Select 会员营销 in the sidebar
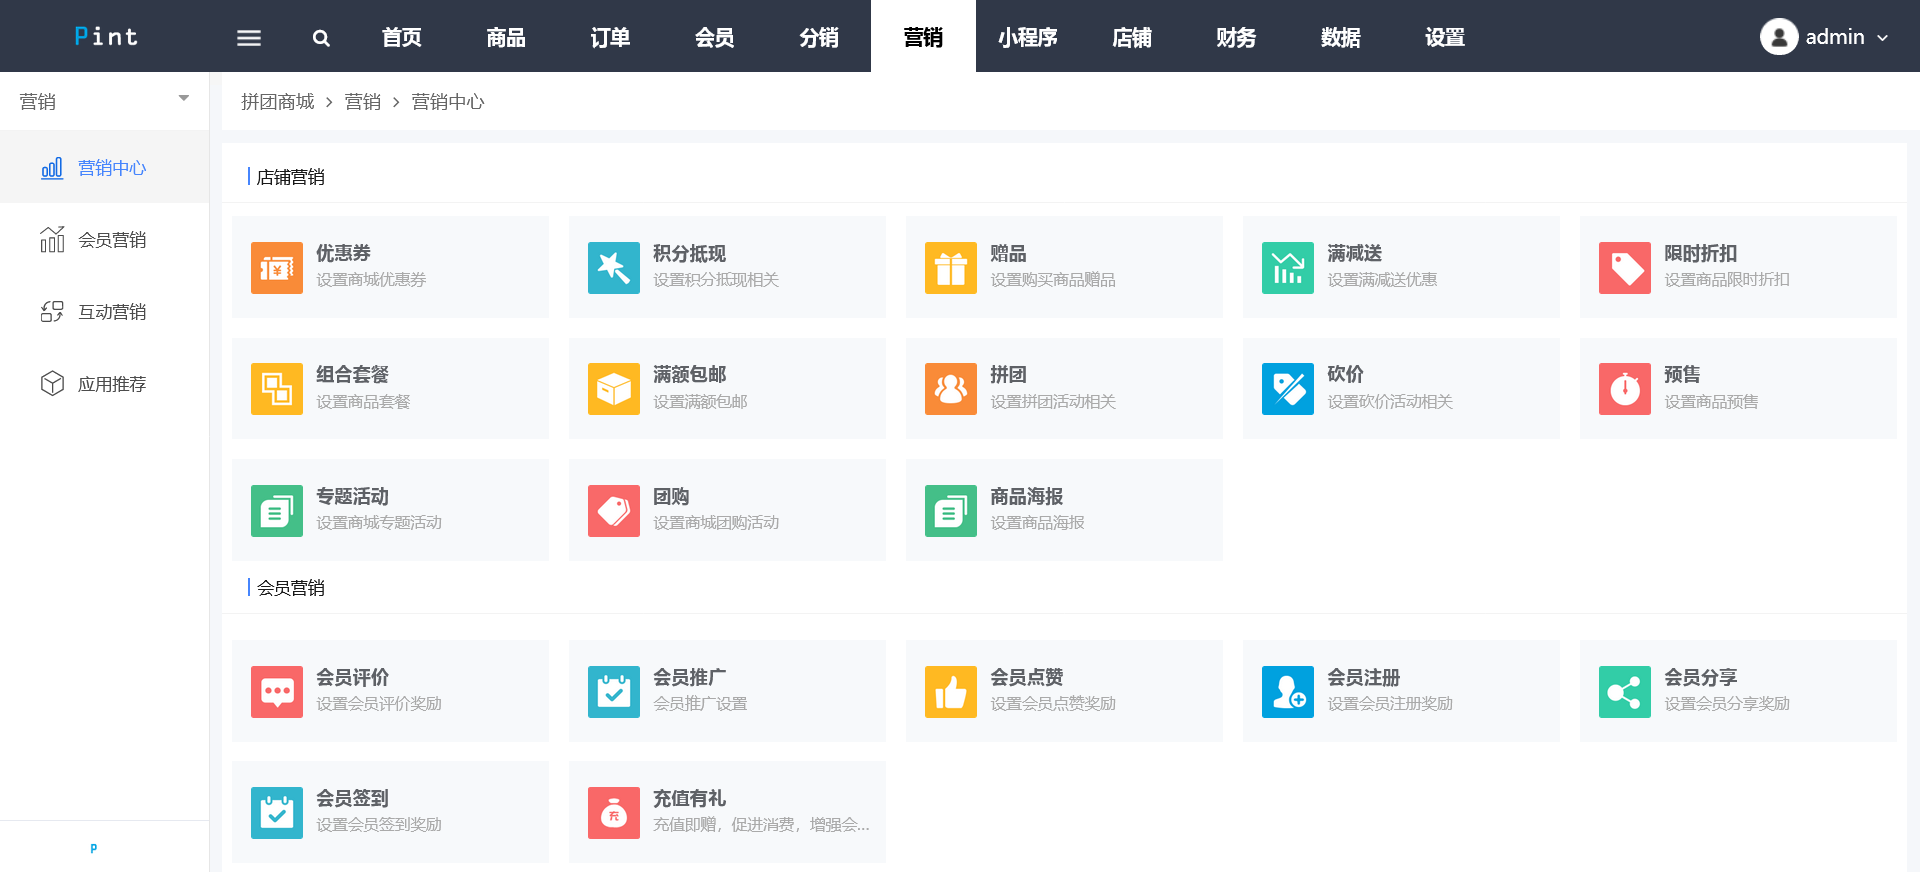The width and height of the screenshot is (1920, 872). [112, 240]
